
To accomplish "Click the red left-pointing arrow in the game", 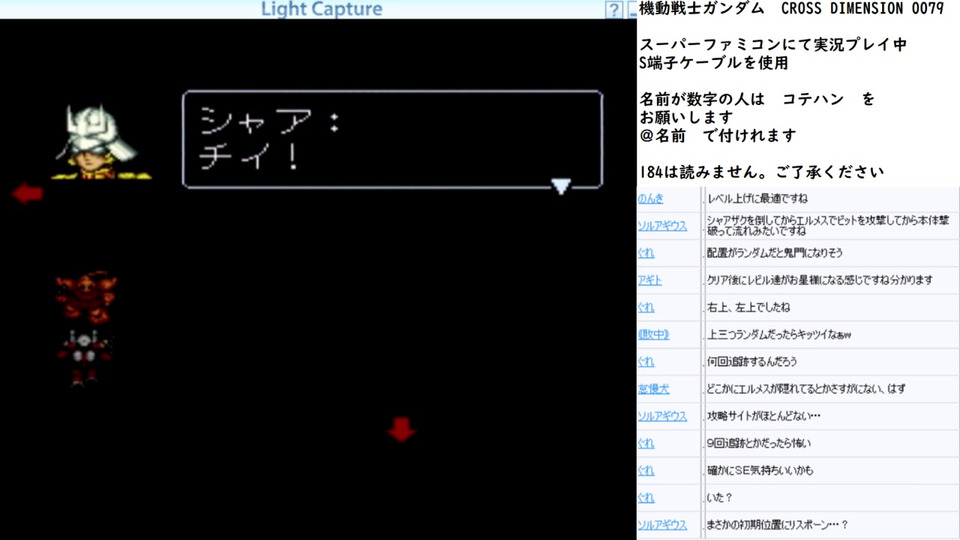I will click(28, 193).
